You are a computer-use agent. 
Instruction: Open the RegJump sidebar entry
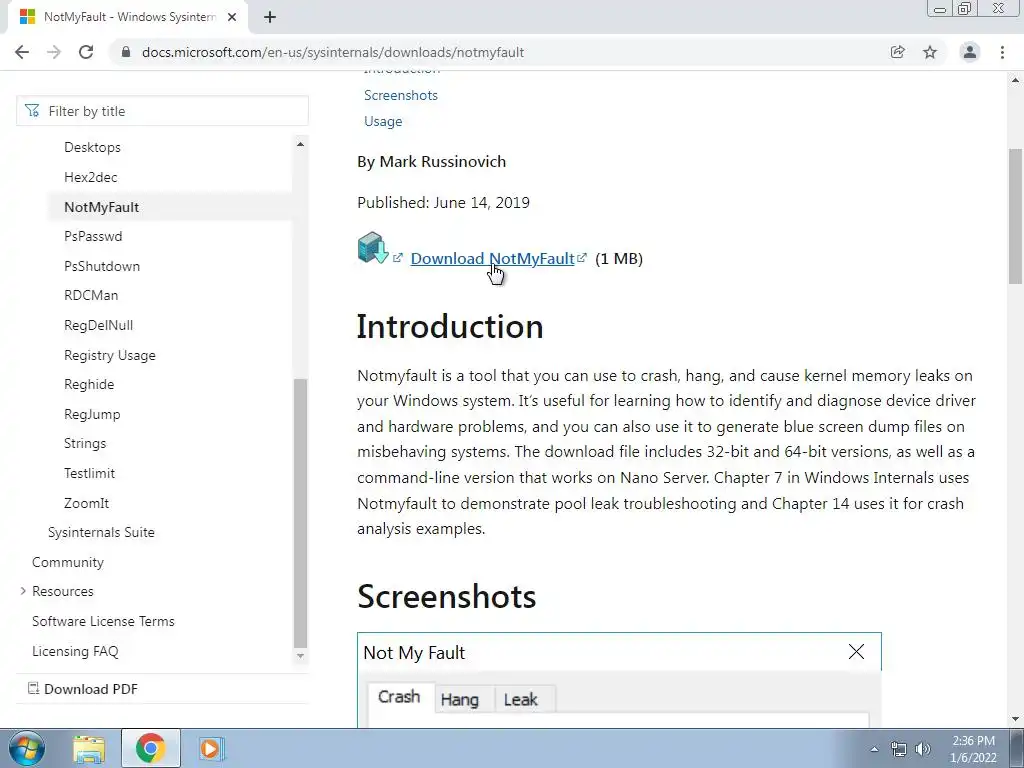(x=92, y=414)
